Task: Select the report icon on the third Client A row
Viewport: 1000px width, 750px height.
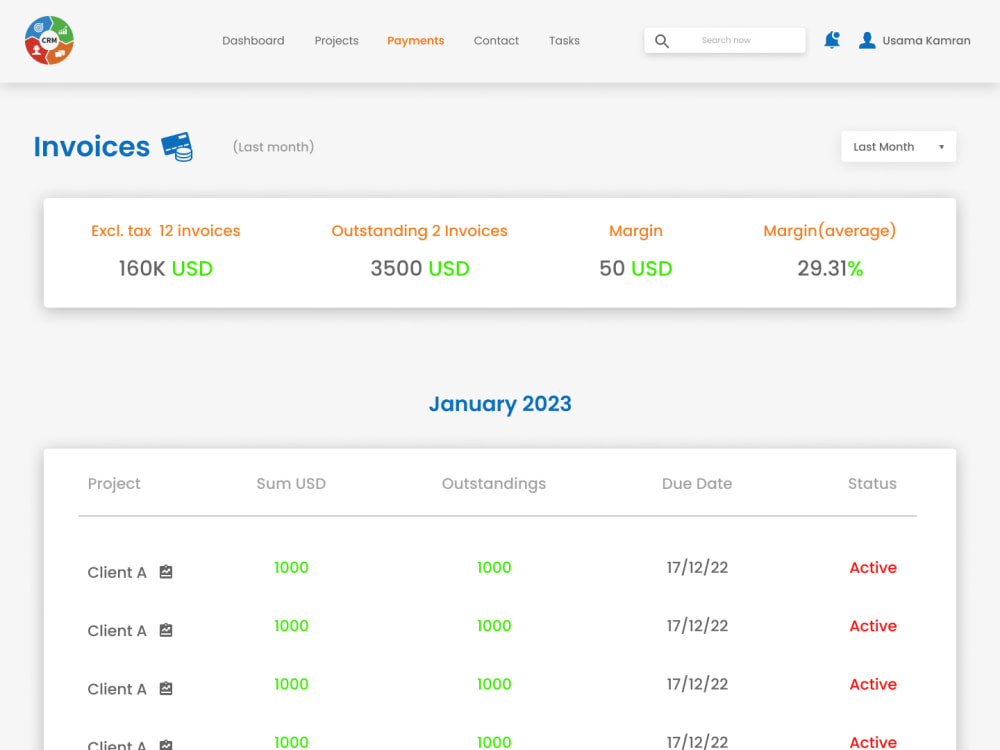Action: coord(165,689)
